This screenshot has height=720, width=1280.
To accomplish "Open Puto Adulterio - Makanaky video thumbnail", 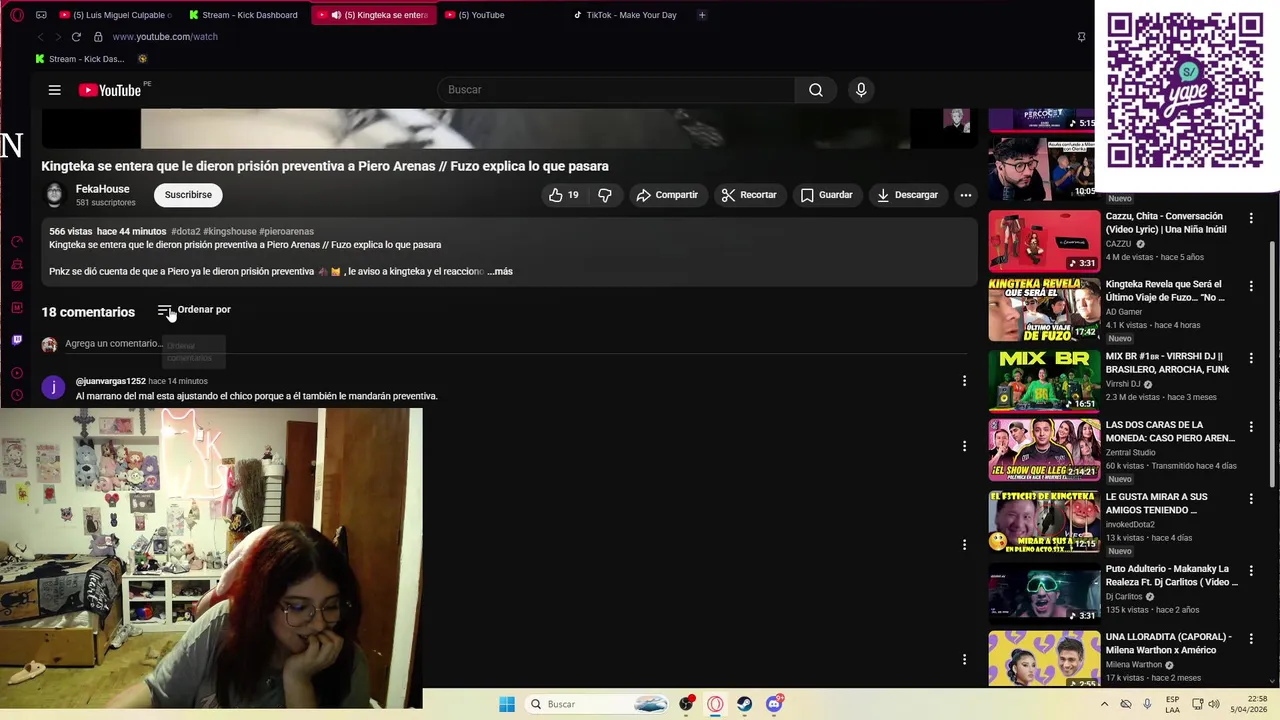I will tap(1044, 593).
